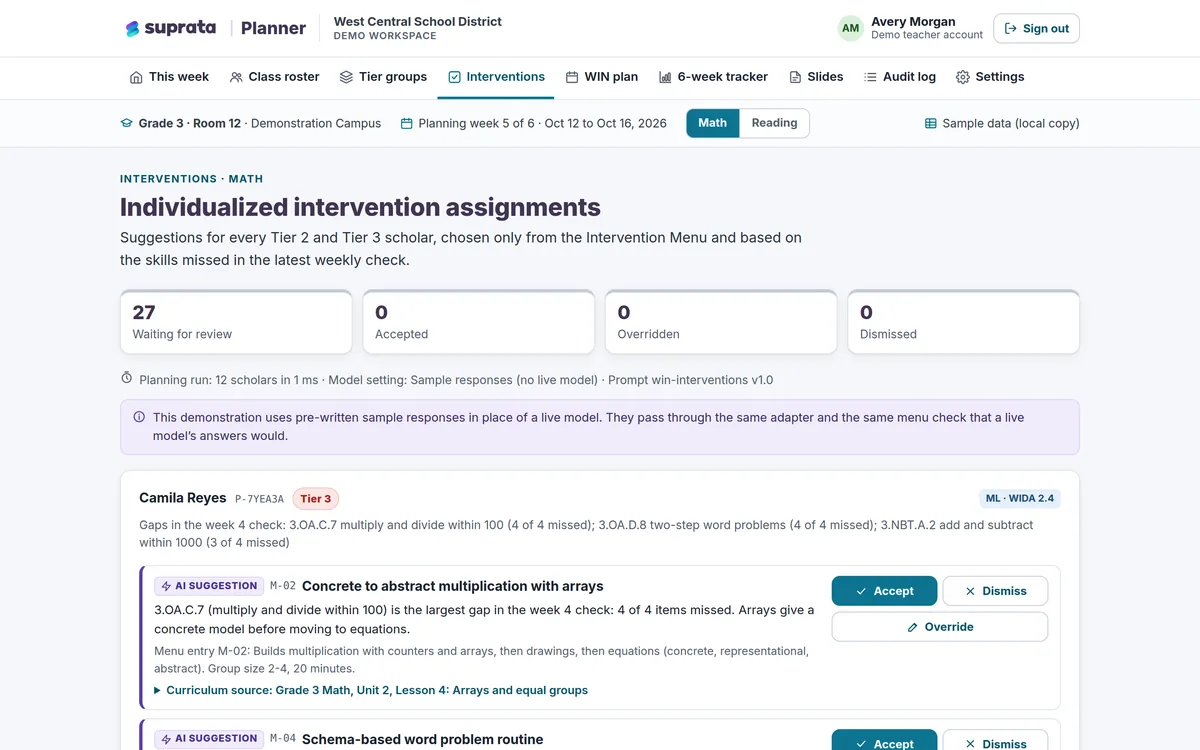Click the sign-out arrow icon
The image size is (1200, 750).
click(1010, 29)
